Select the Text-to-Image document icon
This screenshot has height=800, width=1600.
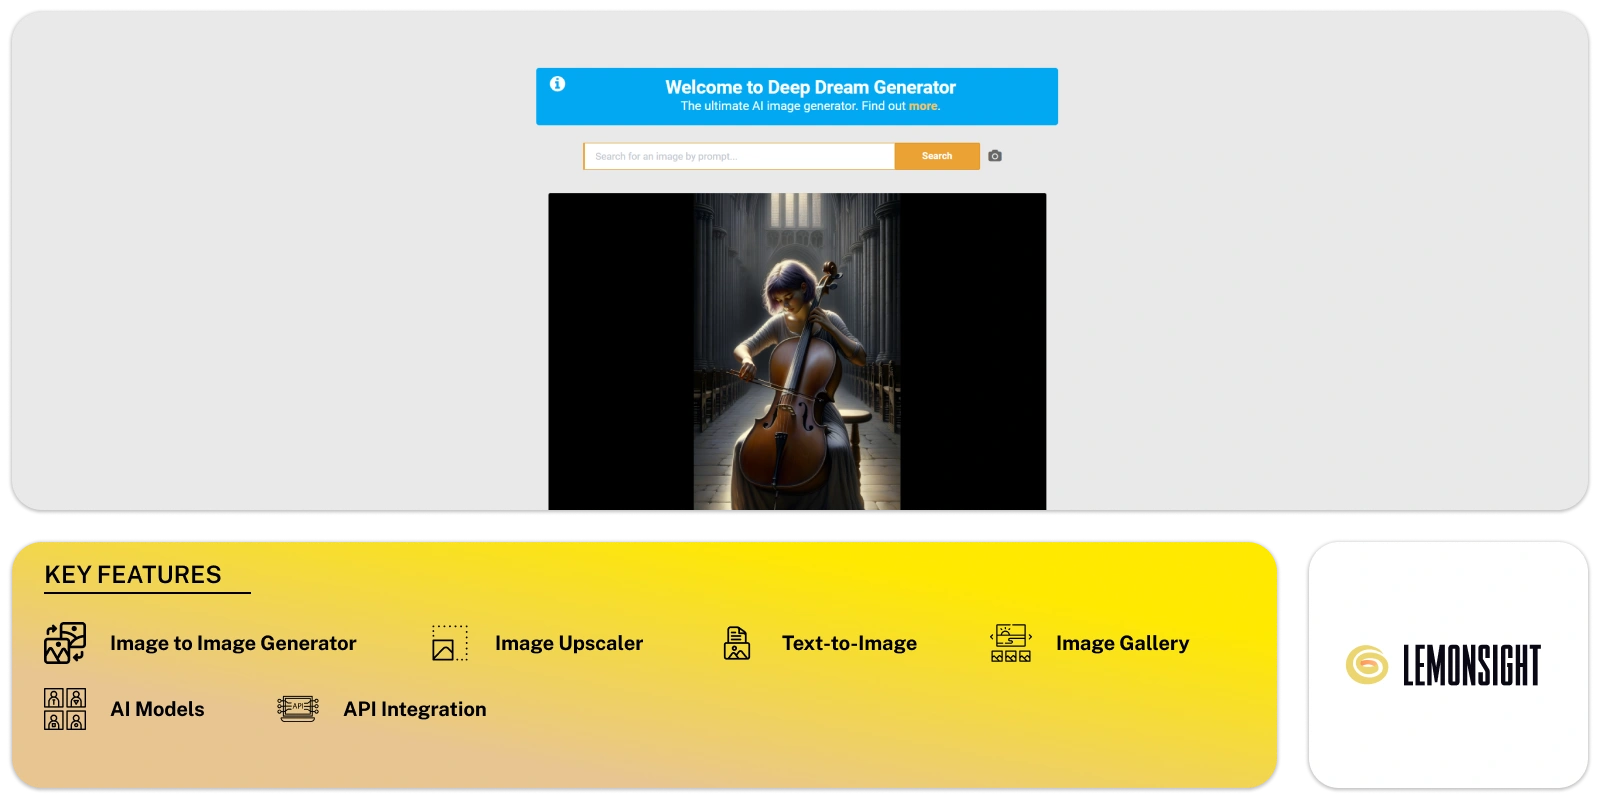tap(737, 643)
